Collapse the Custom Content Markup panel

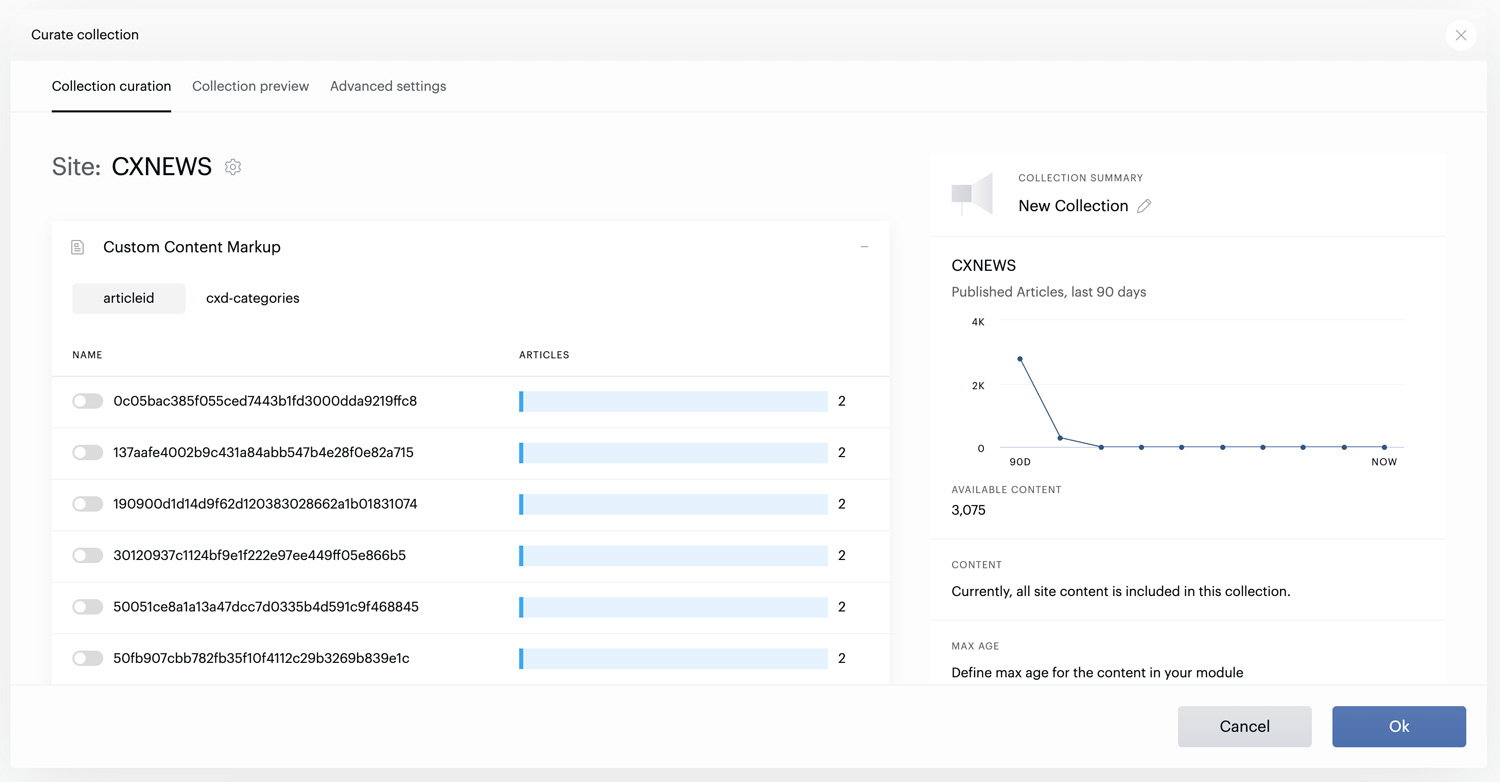point(864,247)
